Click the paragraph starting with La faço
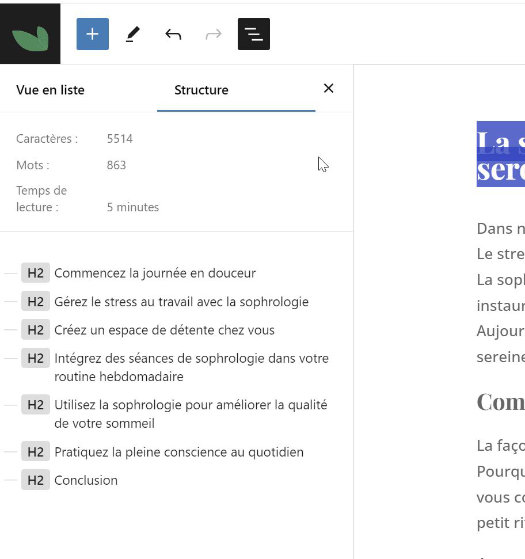 [501, 484]
